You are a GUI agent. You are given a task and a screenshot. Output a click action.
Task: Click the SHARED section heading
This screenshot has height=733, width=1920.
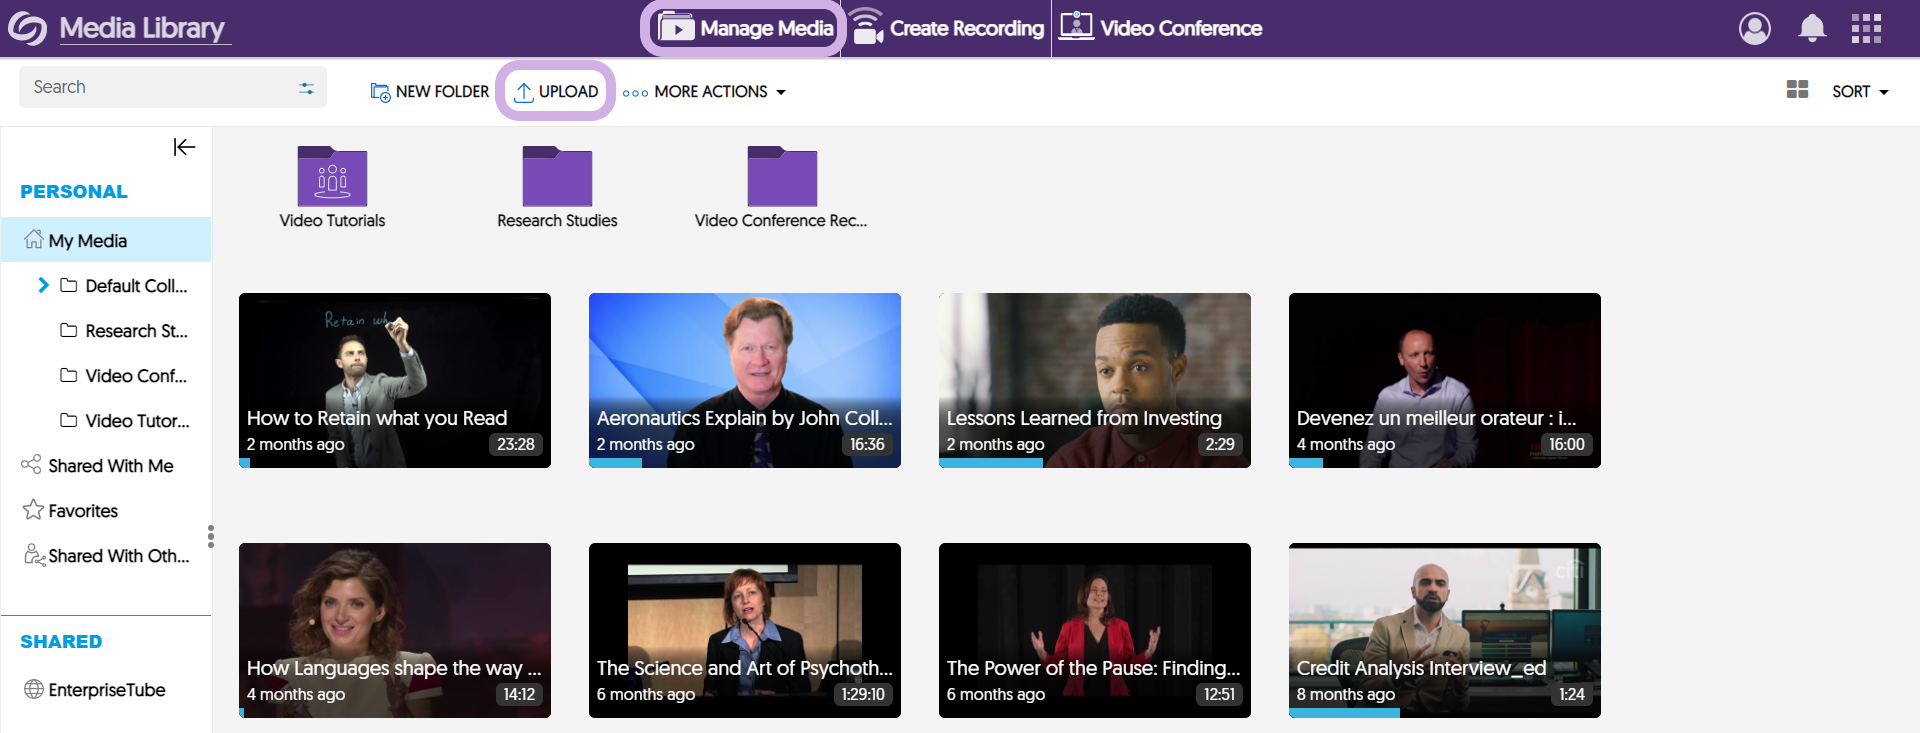(x=61, y=641)
